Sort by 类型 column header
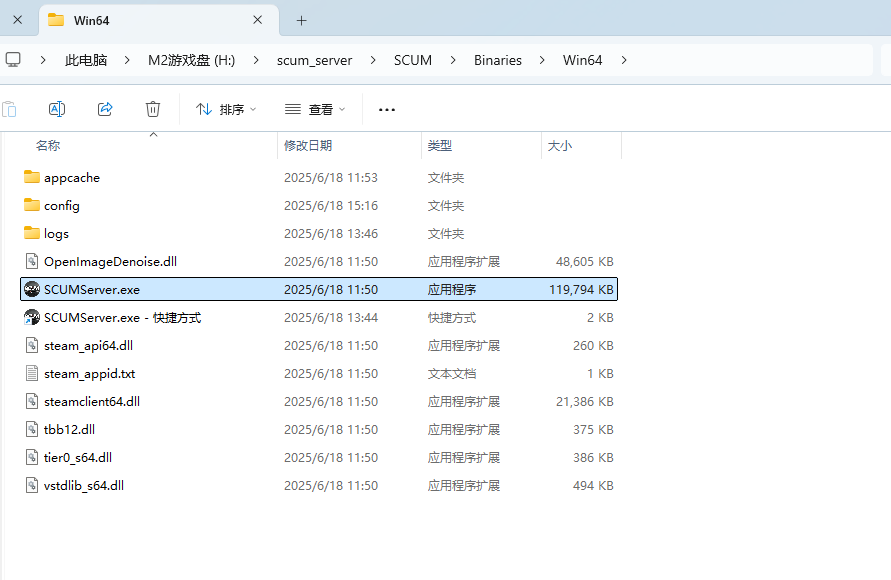 coord(440,146)
